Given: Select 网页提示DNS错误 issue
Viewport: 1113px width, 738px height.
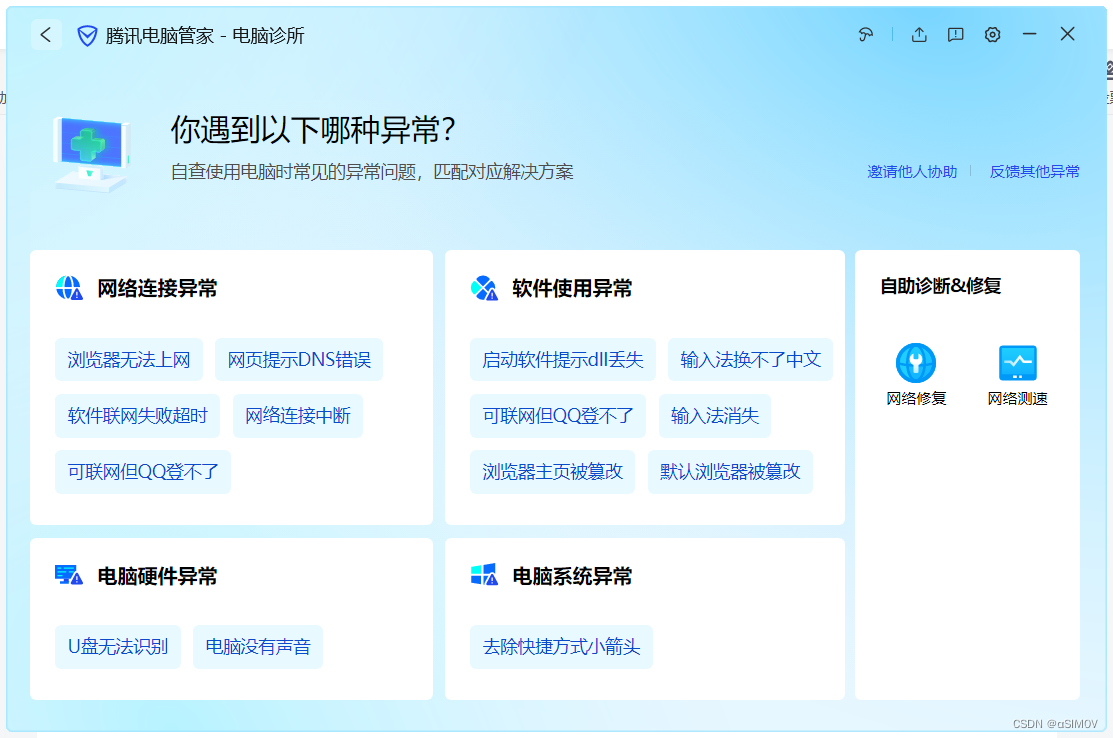Looking at the screenshot, I should coord(299,360).
